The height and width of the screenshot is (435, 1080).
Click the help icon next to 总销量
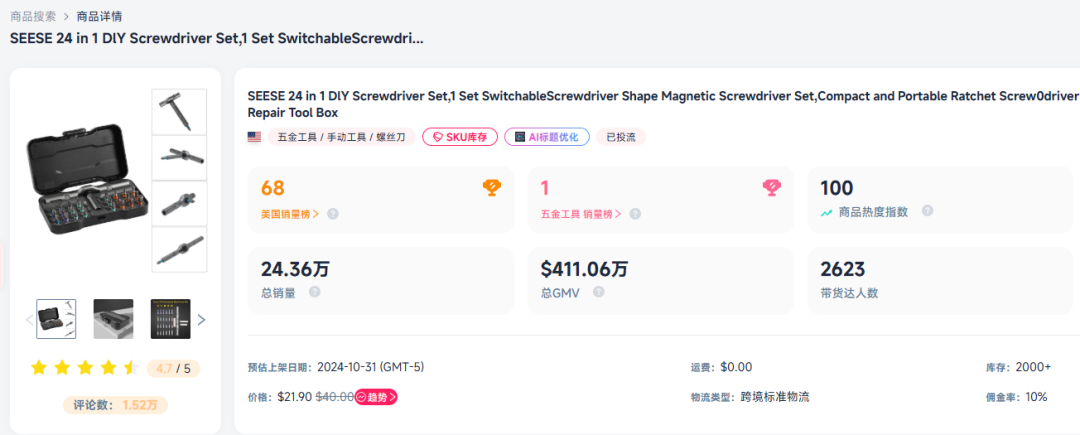pyautogui.click(x=315, y=292)
